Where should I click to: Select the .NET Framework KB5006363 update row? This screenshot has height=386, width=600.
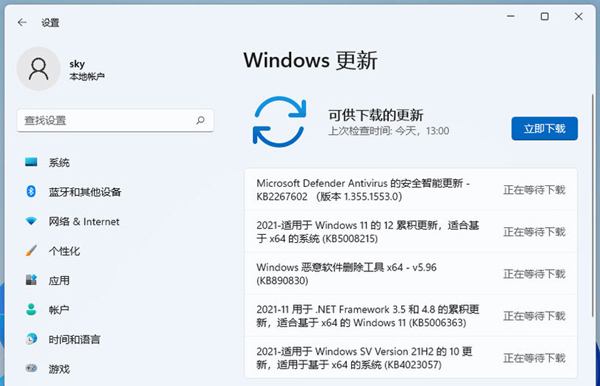(x=411, y=316)
